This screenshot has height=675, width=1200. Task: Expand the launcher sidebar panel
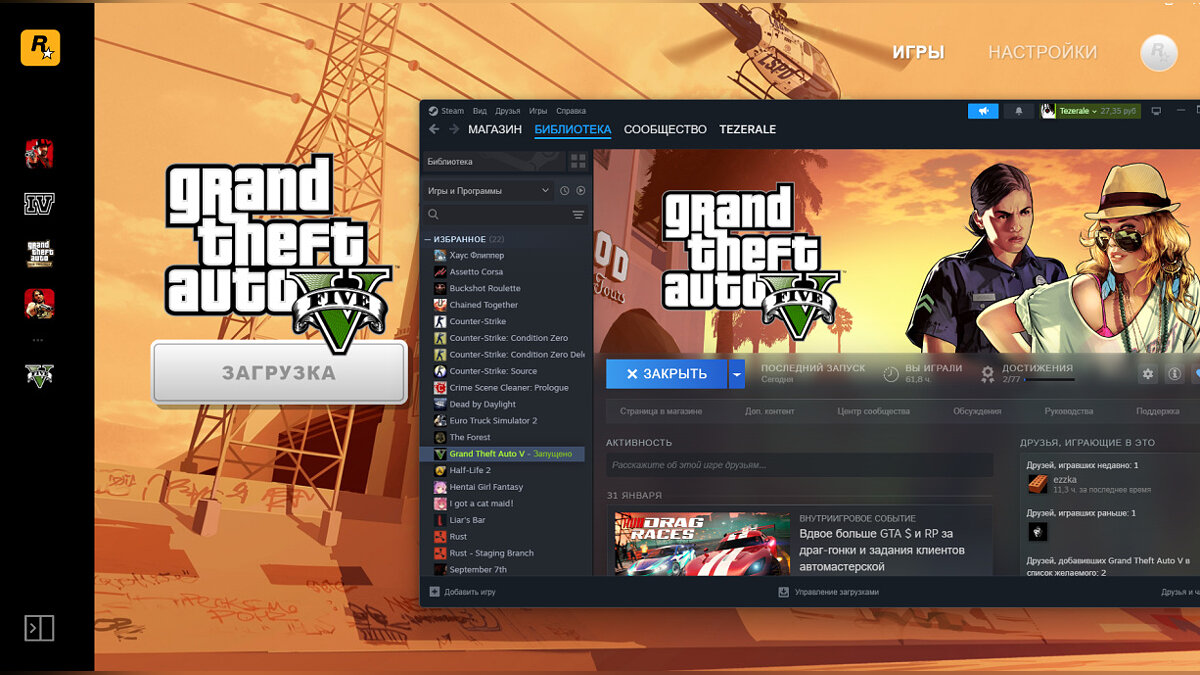tap(39, 628)
